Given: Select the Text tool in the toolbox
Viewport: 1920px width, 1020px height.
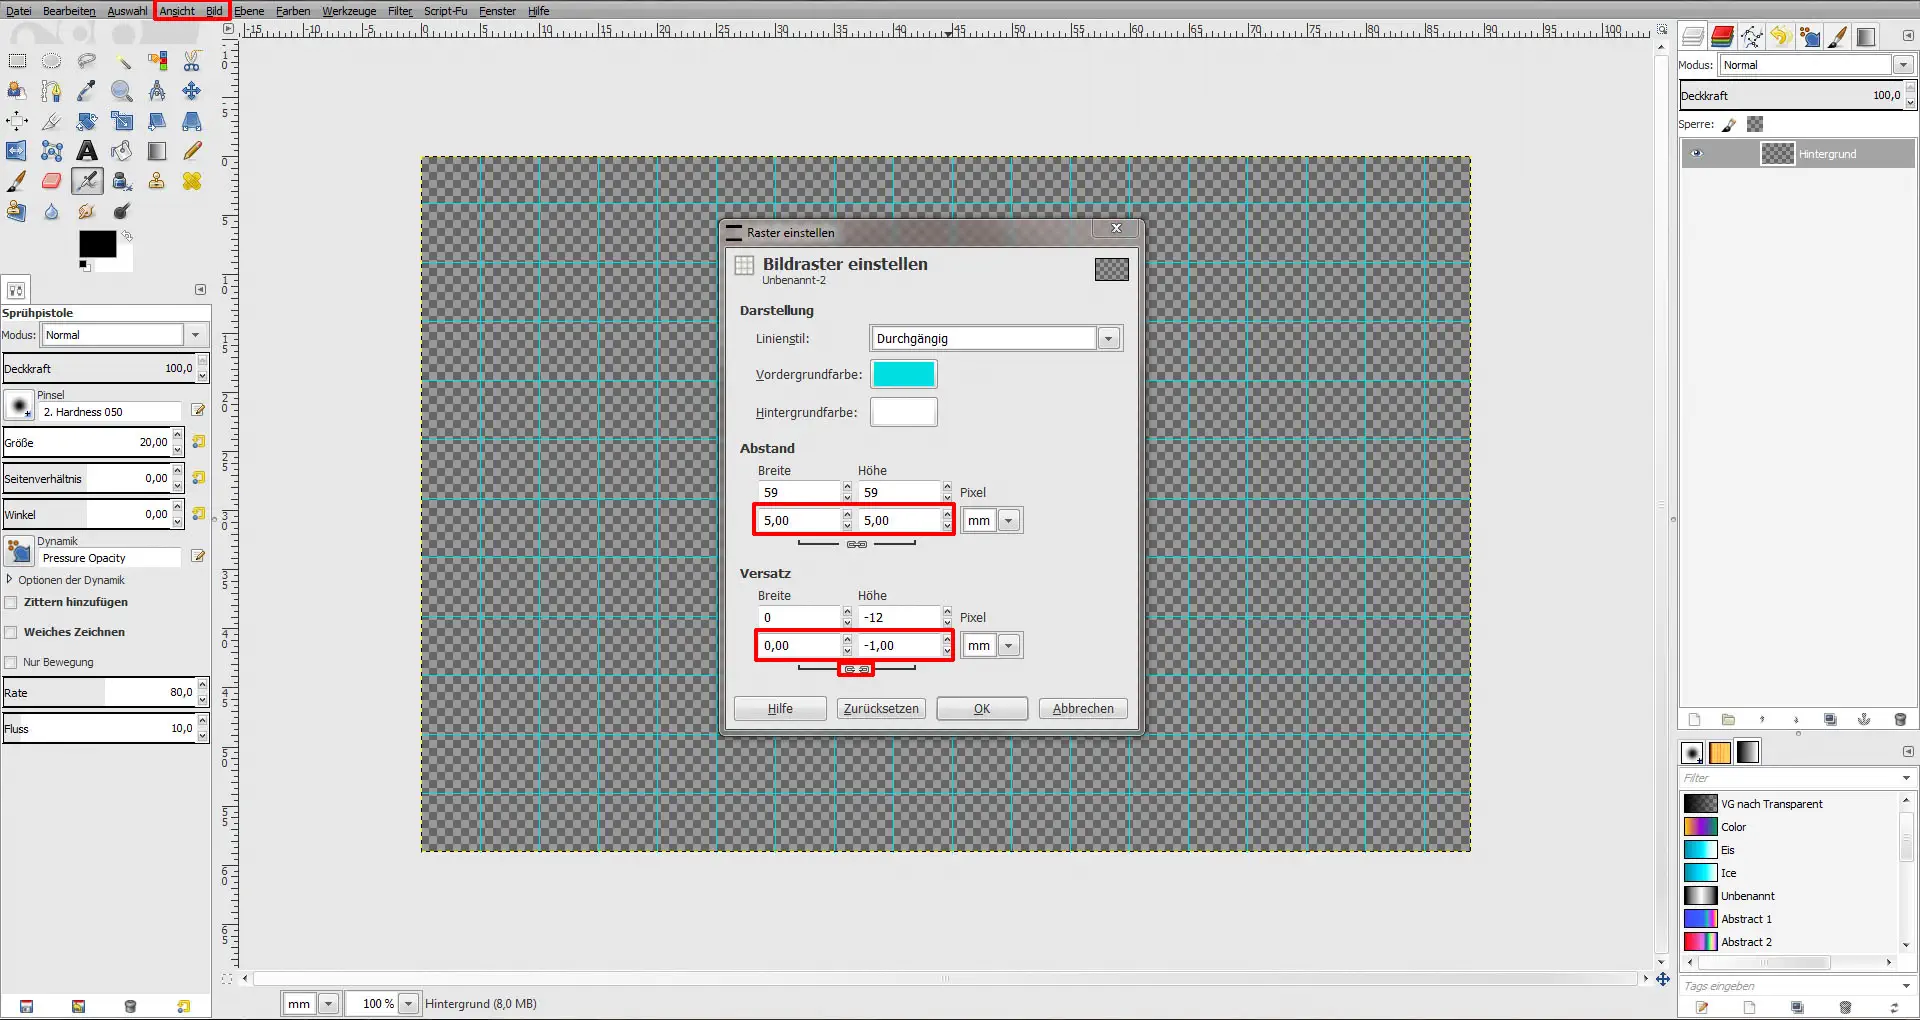Looking at the screenshot, I should point(86,151).
